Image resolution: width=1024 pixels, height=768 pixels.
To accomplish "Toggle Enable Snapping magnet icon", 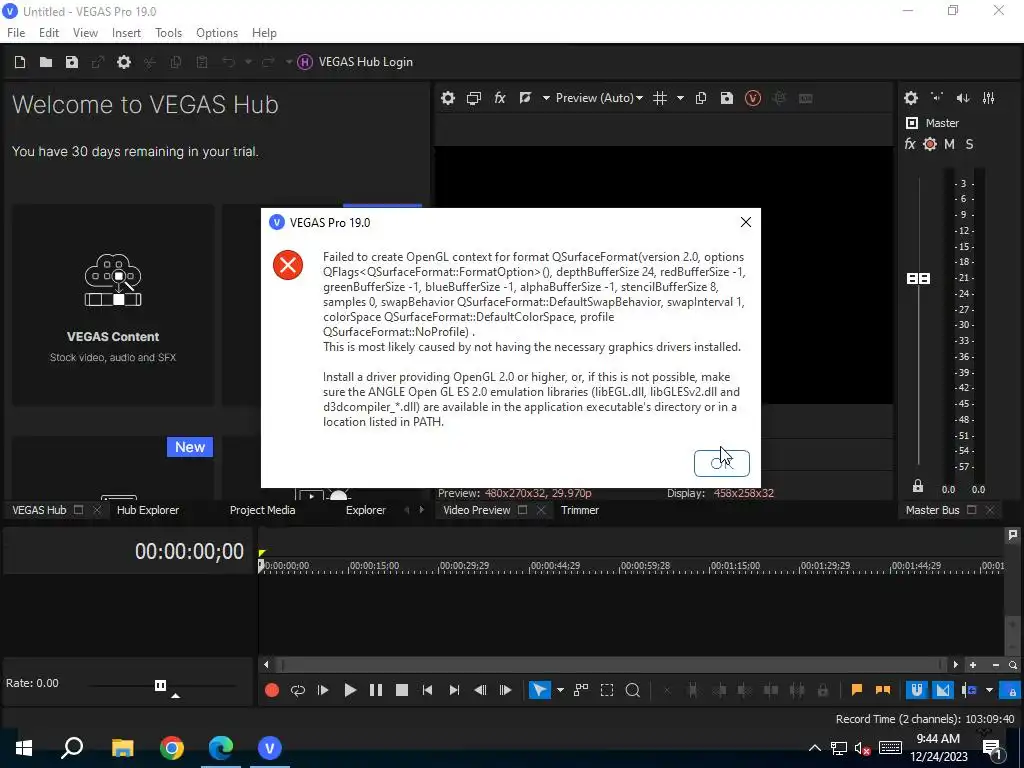I will 917,690.
